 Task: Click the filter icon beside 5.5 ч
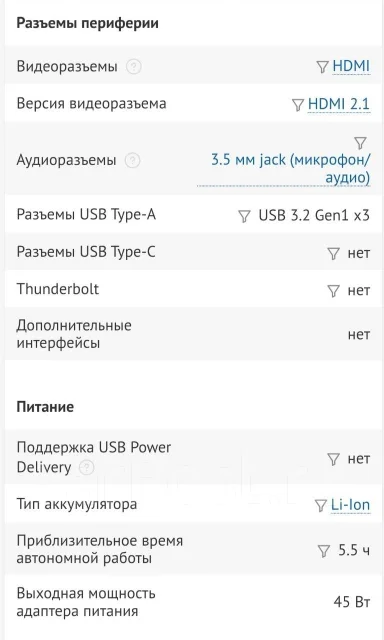pos(323,551)
